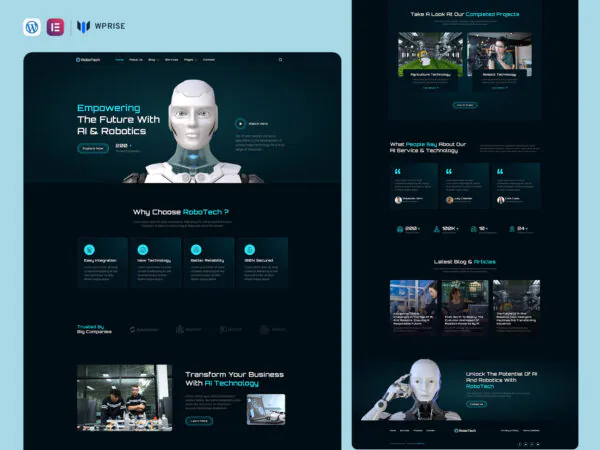600x450 pixels.
Task: Open the Services menu item
Action: pos(171,60)
